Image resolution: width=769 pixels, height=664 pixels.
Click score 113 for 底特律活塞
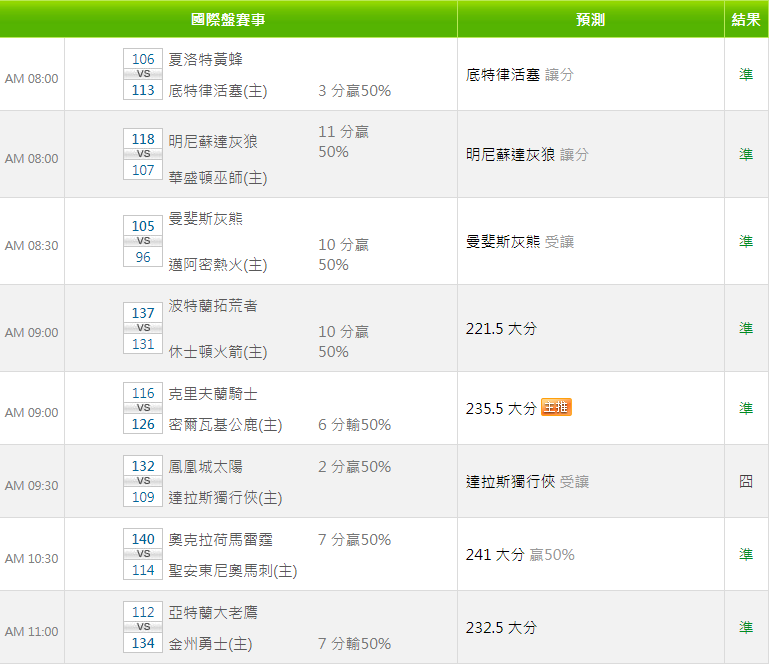[x=143, y=90]
